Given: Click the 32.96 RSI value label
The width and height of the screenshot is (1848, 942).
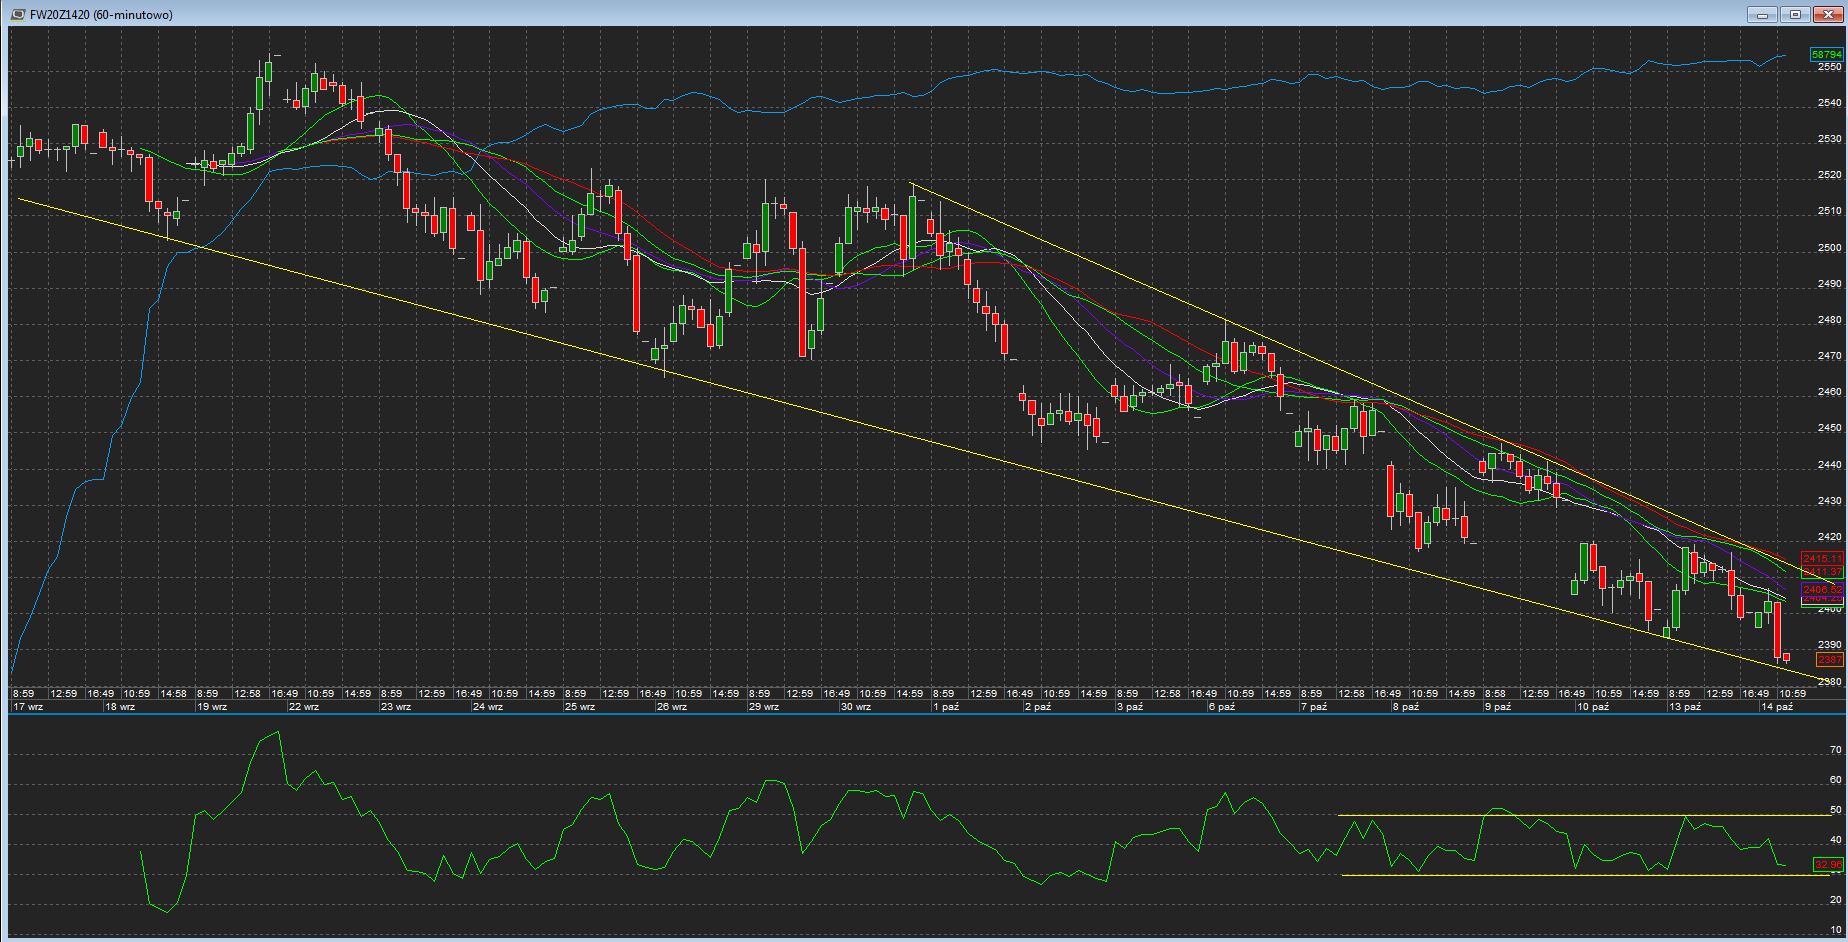Looking at the screenshot, I should [x=1828, y=864].
